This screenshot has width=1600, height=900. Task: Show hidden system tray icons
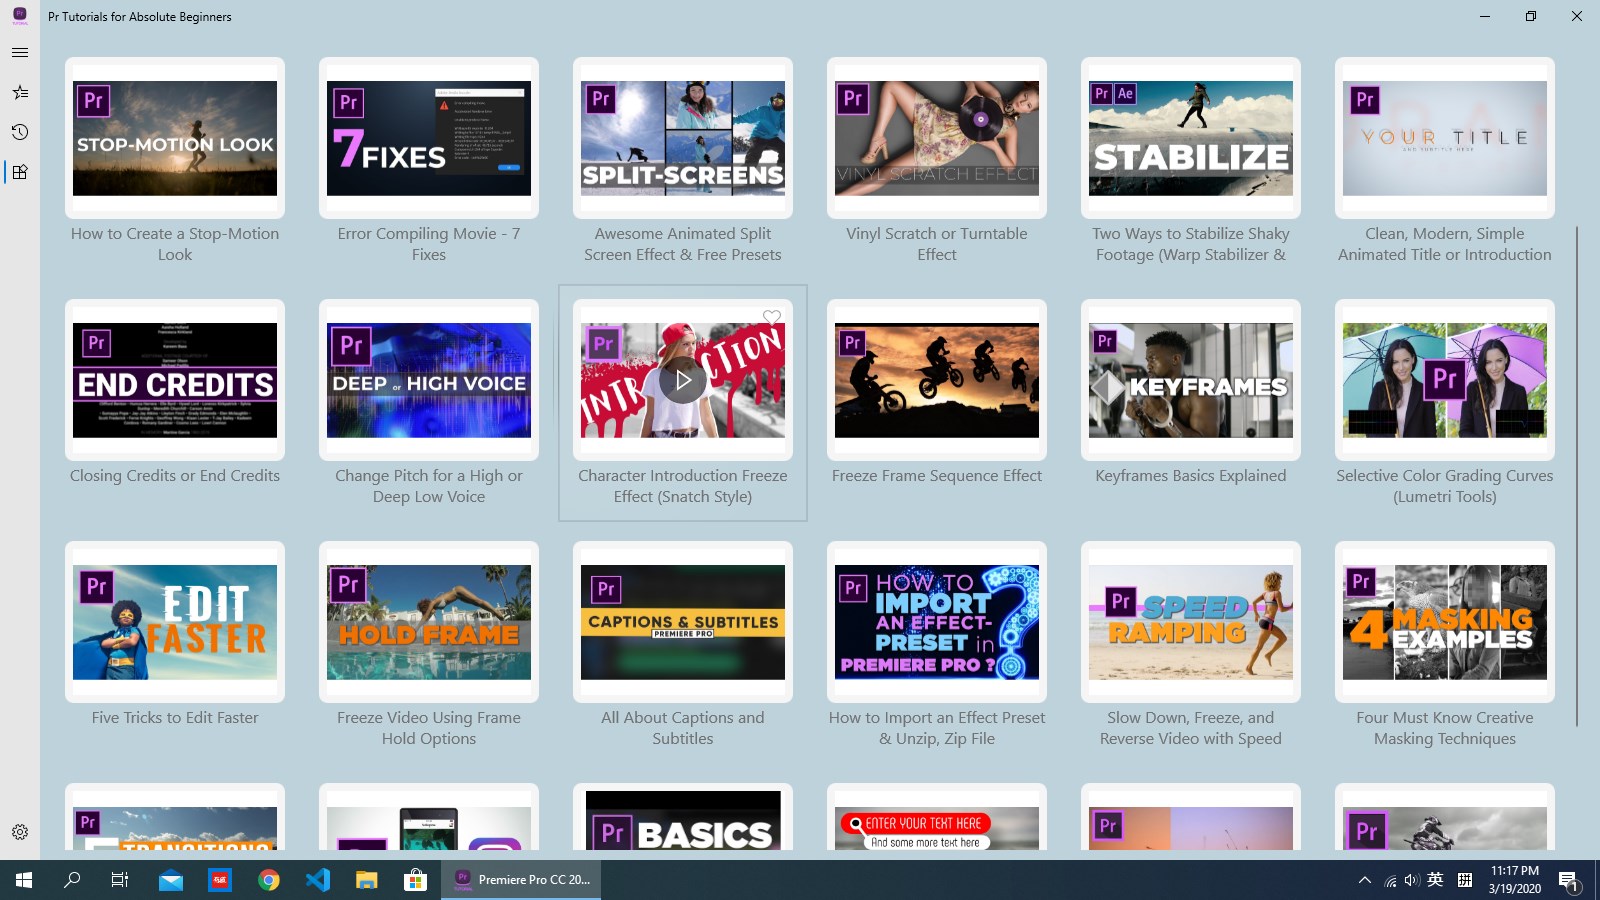1364,880
